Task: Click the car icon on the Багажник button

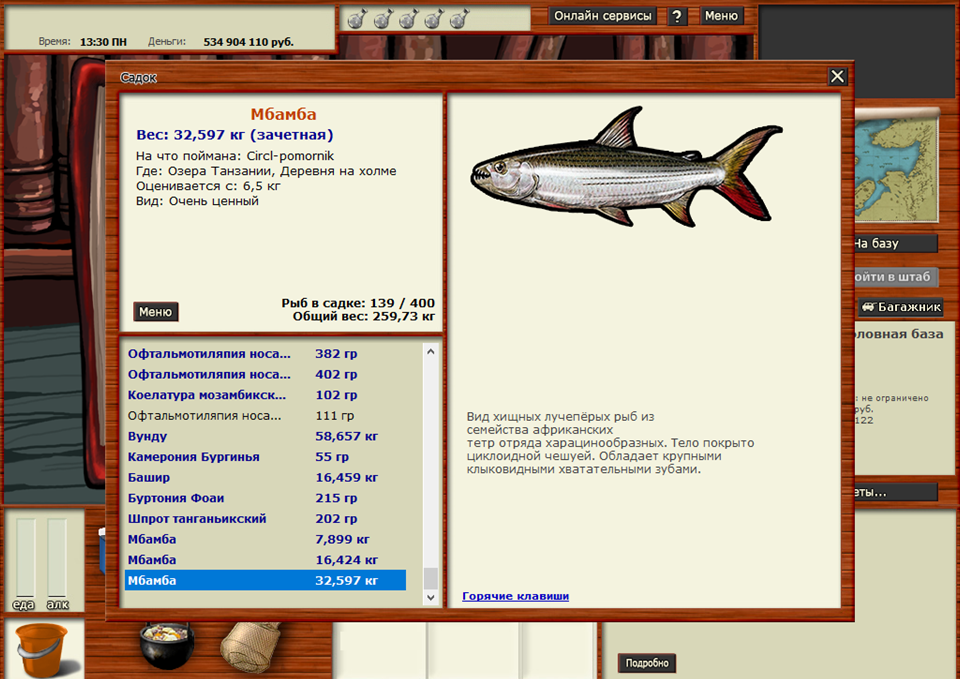Action: (x=867, y=307)
